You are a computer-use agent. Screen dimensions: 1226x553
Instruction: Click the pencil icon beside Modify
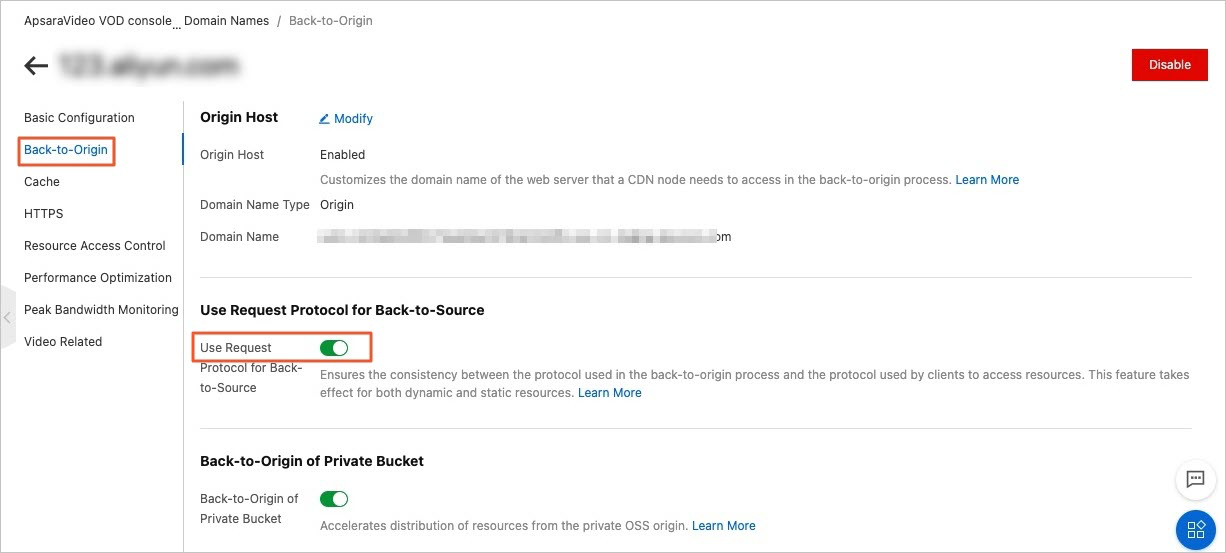(x=324, y=119)
